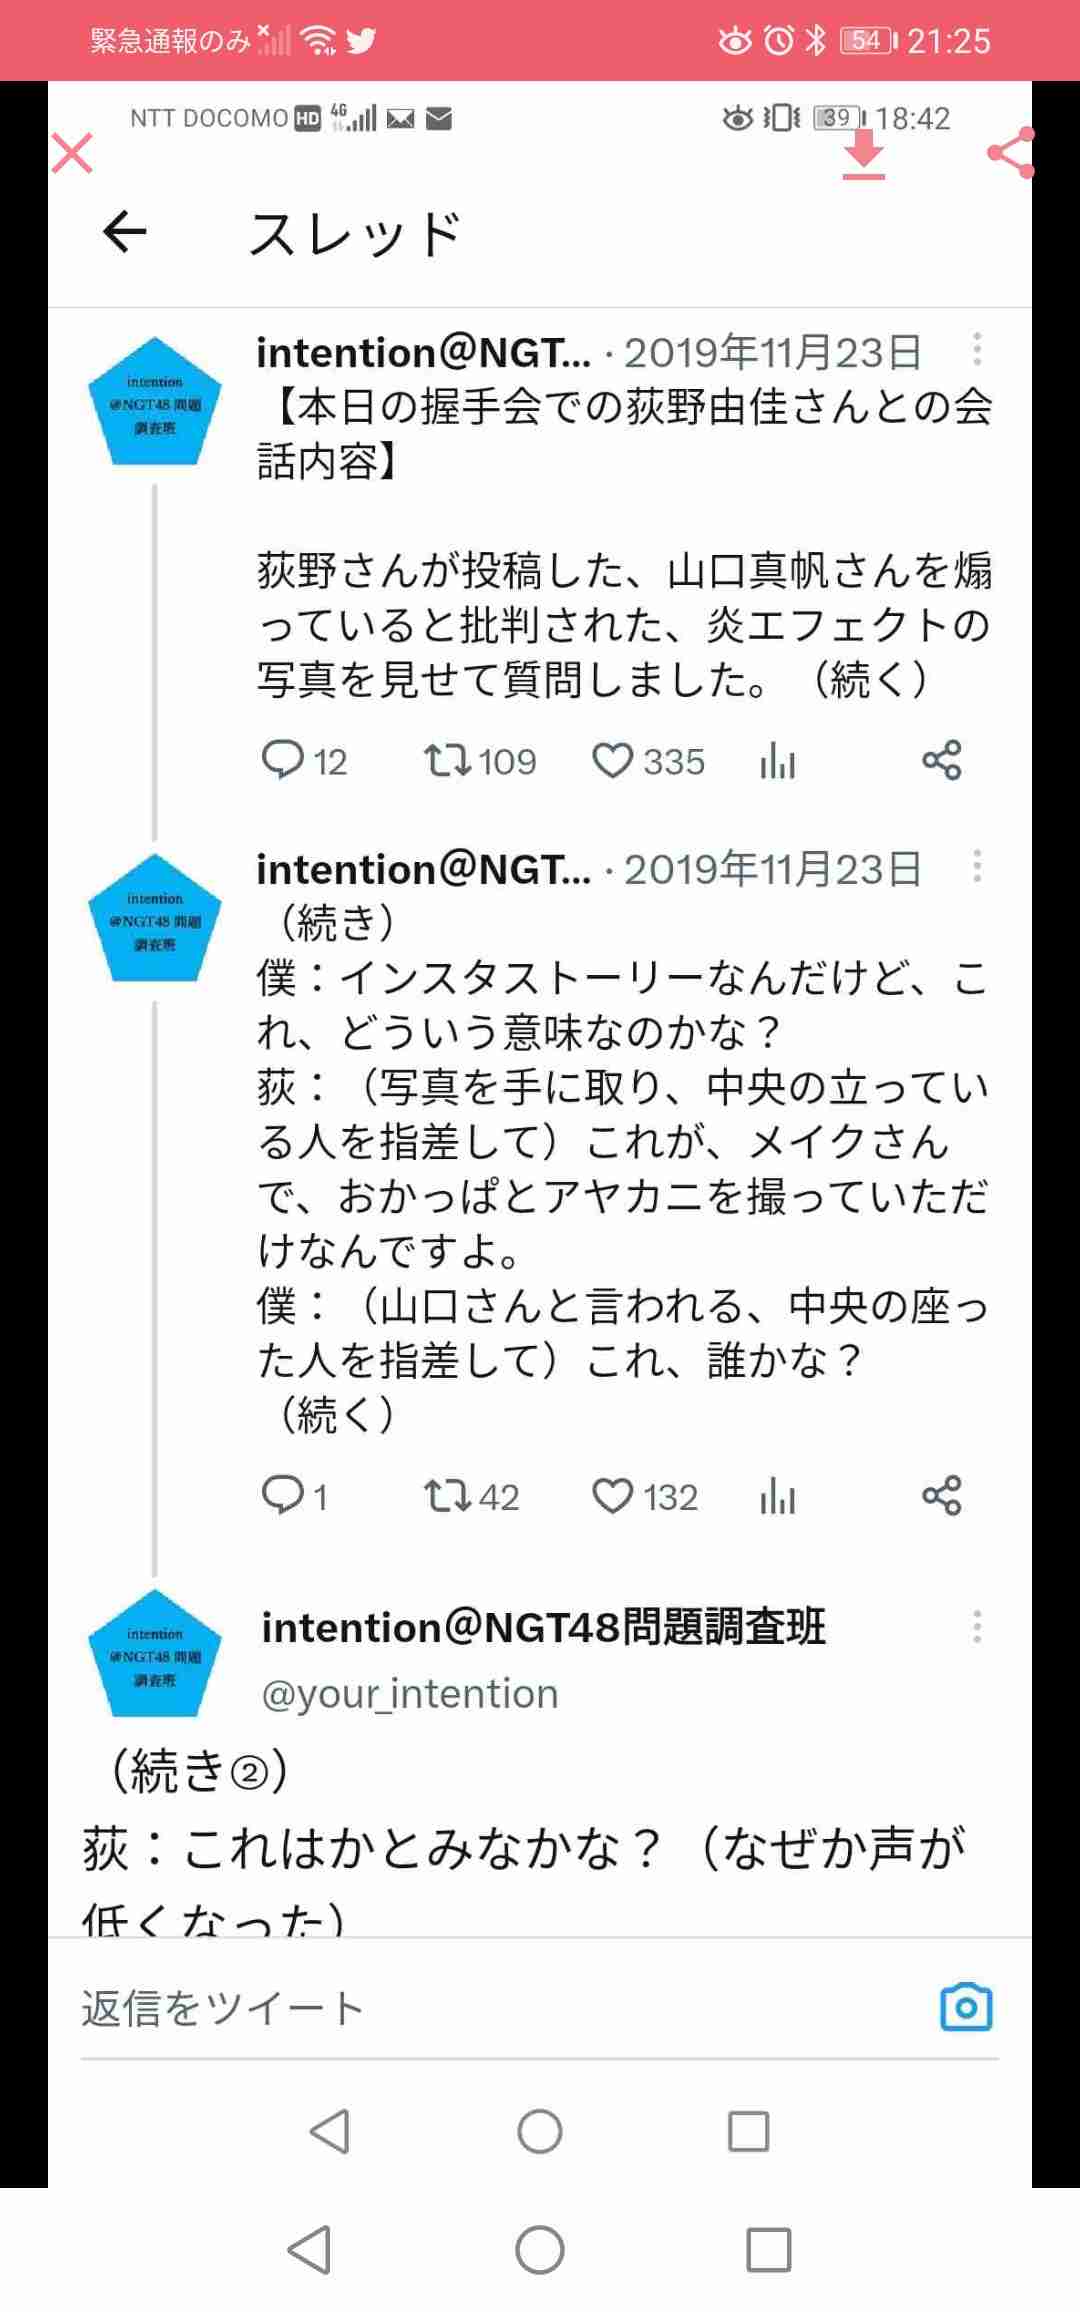Tap the blue camera icon in reply bar
This screenshot has width=1080, height=2312.
tap(967, 2007)
